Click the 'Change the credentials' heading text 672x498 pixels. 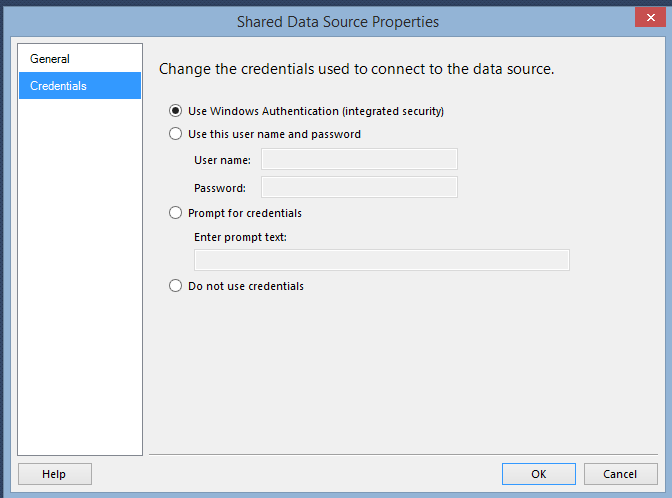click(x=357, y=69)
